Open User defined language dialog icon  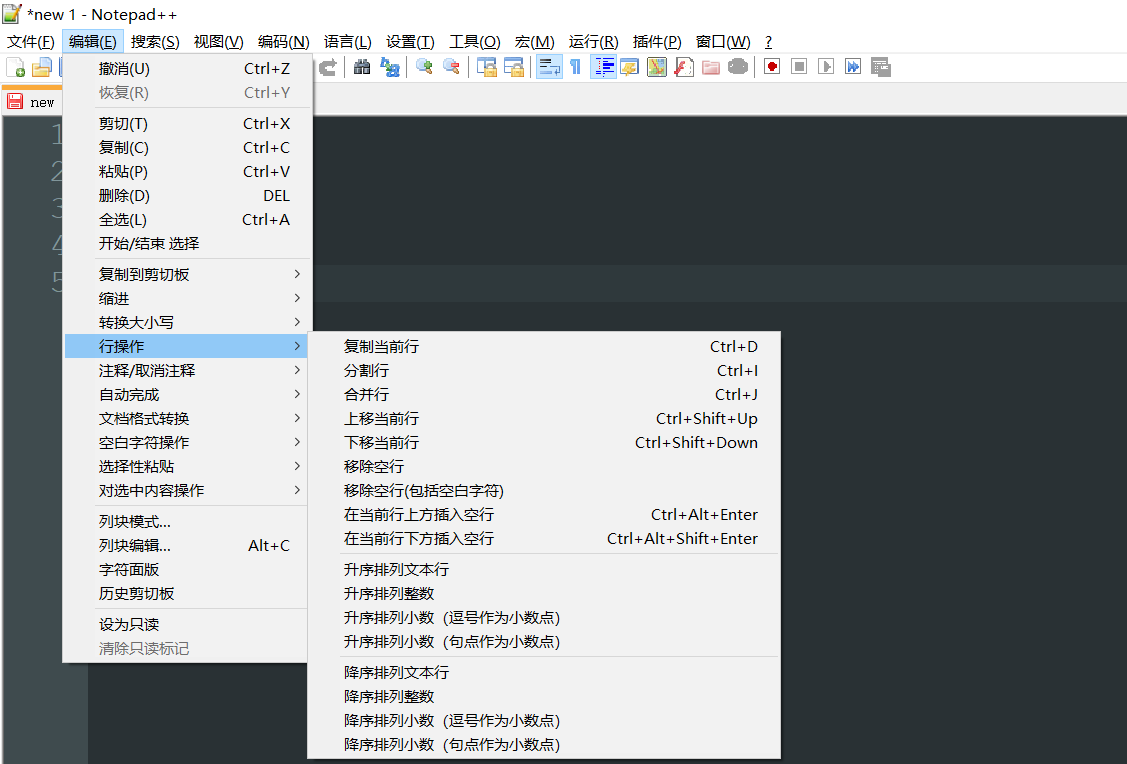pyautogui.click(x=630, y=68)
